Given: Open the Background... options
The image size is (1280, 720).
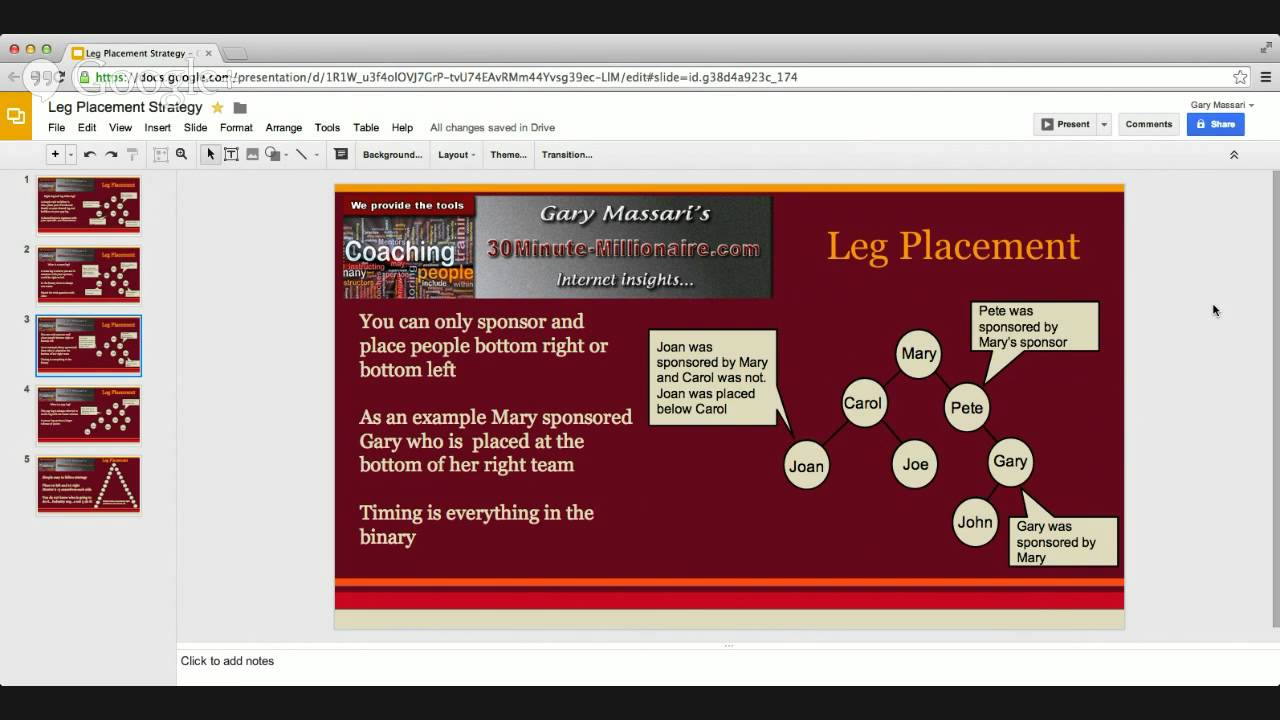Looking at the screenshot, I should pyautogui.click(x=392, y=154).
